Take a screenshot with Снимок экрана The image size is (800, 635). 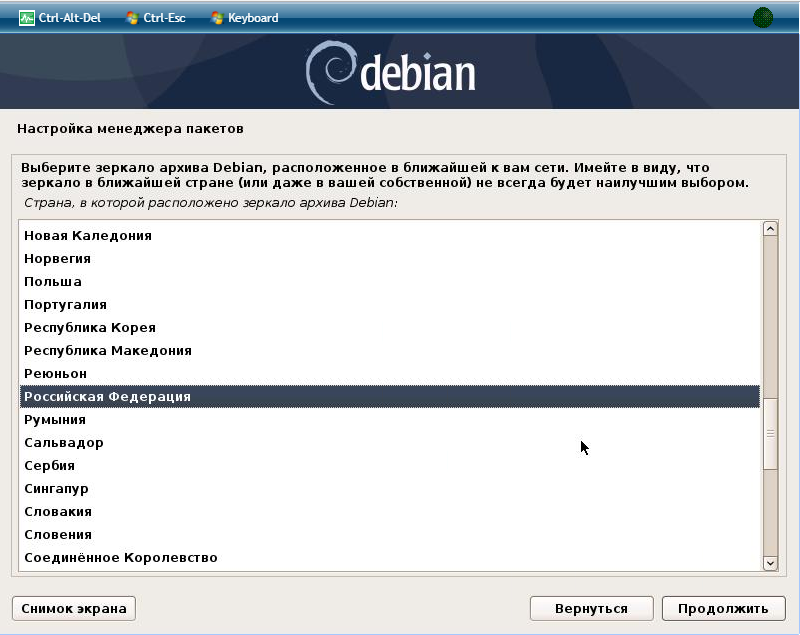[x=74, y=608]
